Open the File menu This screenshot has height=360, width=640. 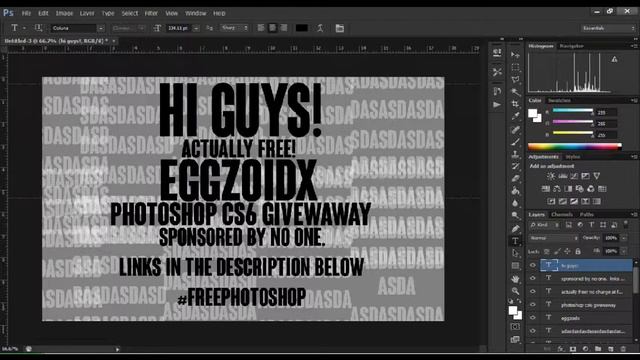point(26,13)
